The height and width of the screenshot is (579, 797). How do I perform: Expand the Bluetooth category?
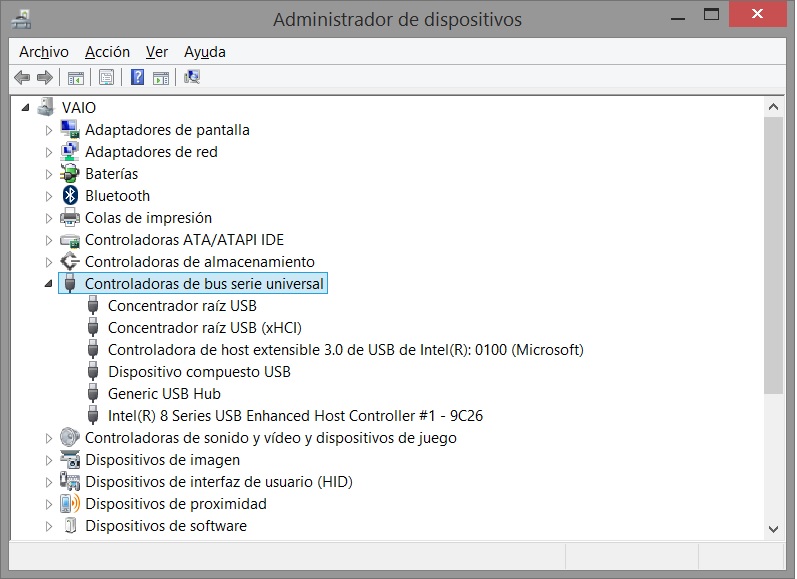(x=49, y=196)
